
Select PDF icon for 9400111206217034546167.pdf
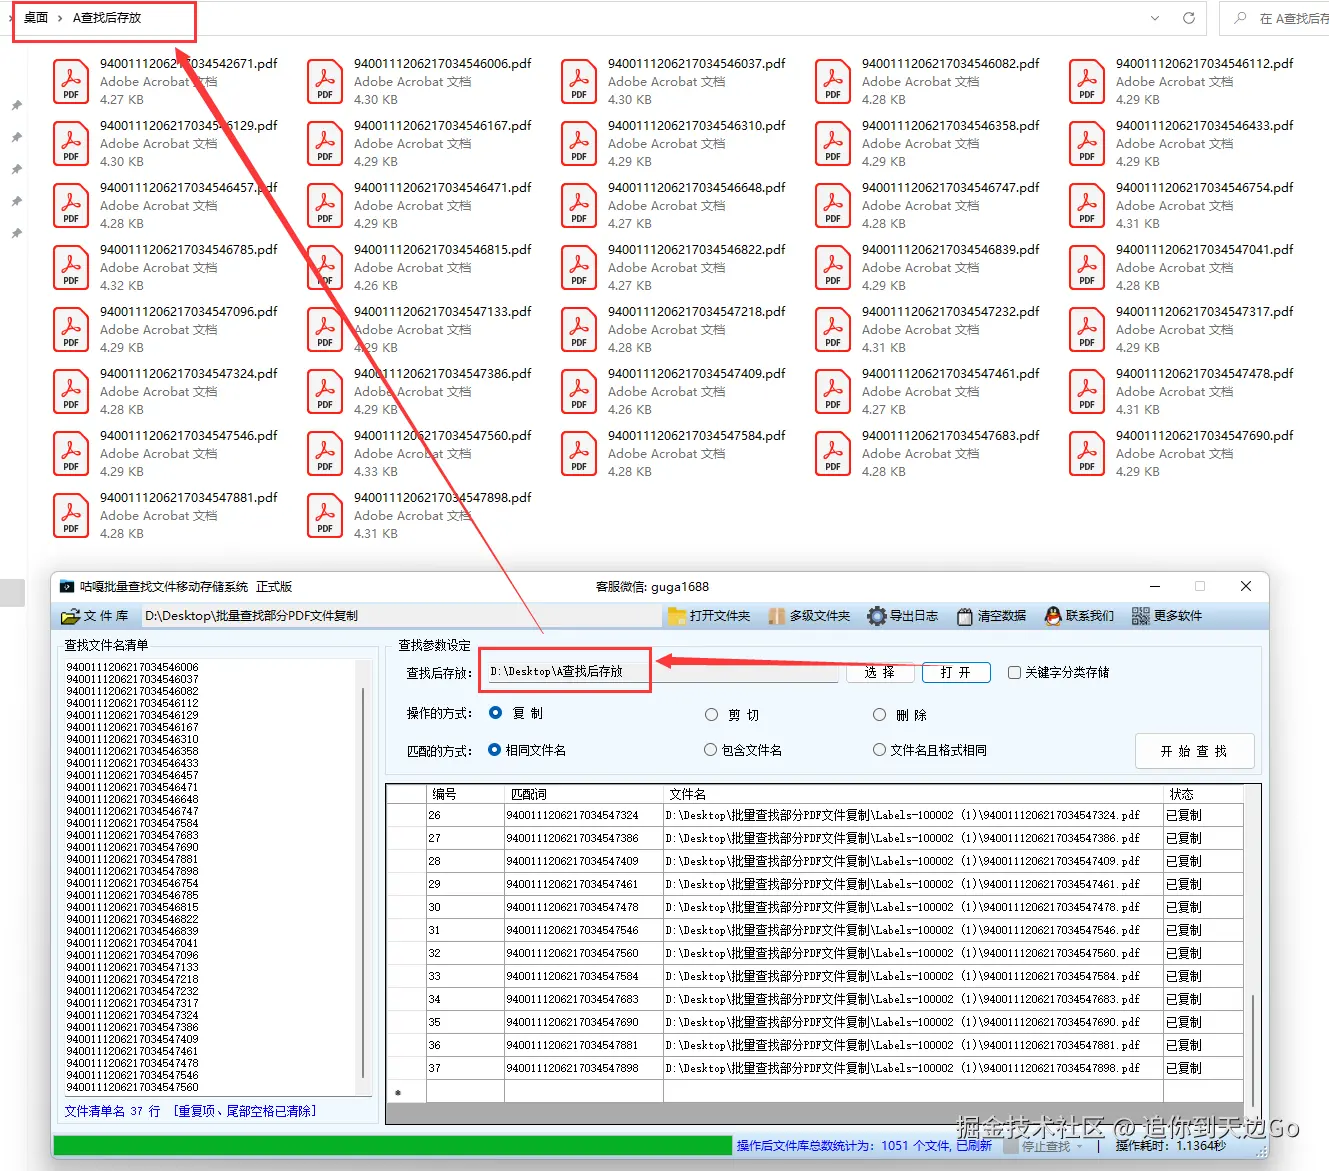325,143
